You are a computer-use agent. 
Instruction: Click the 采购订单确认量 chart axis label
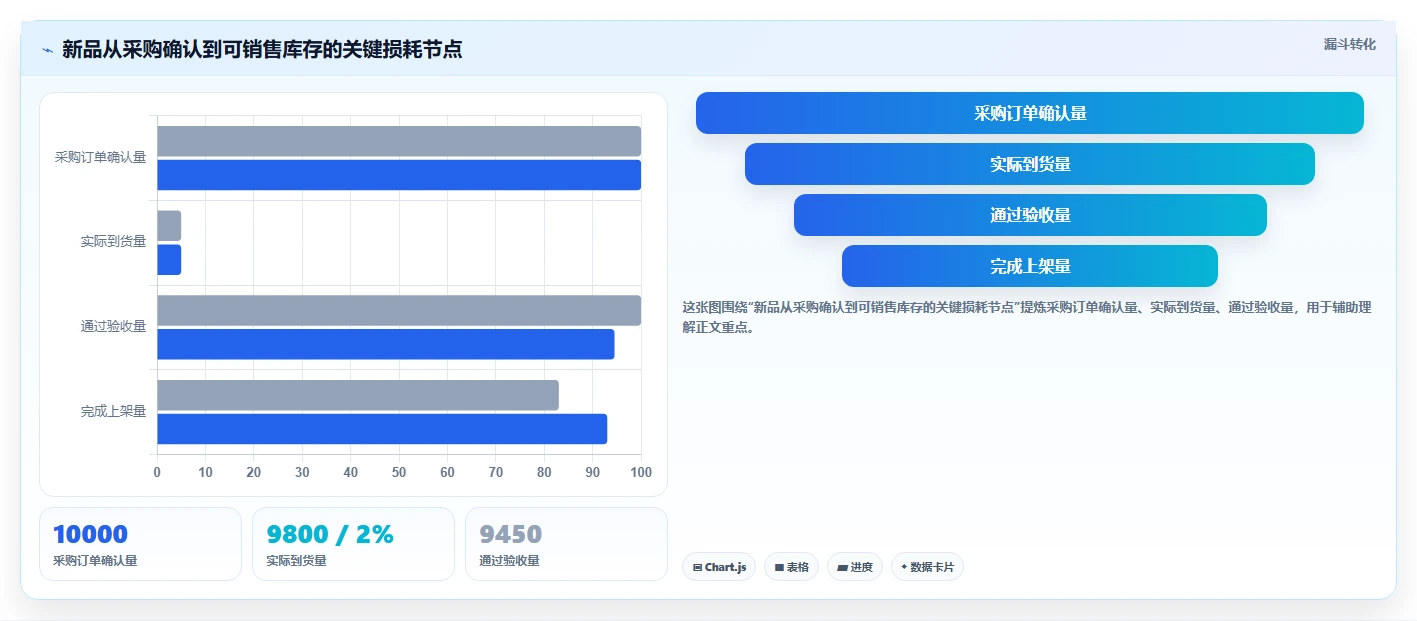tap(101, 157)
